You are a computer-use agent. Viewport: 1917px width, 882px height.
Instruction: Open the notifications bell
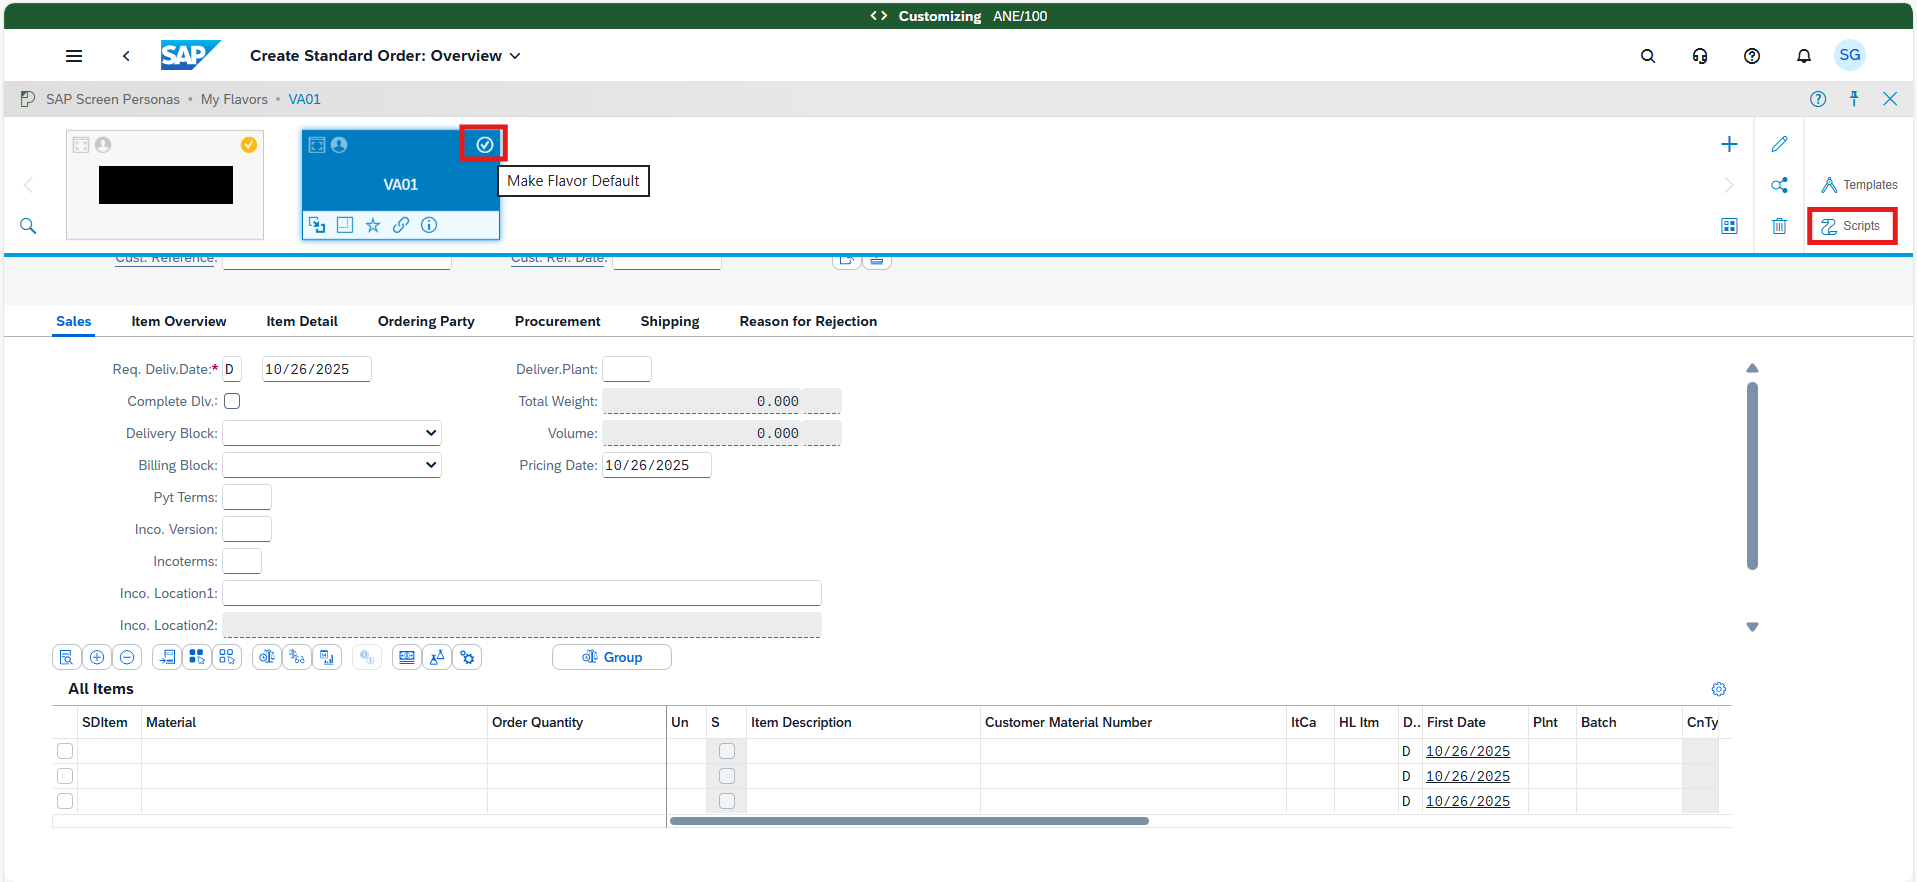(1803, 56)
